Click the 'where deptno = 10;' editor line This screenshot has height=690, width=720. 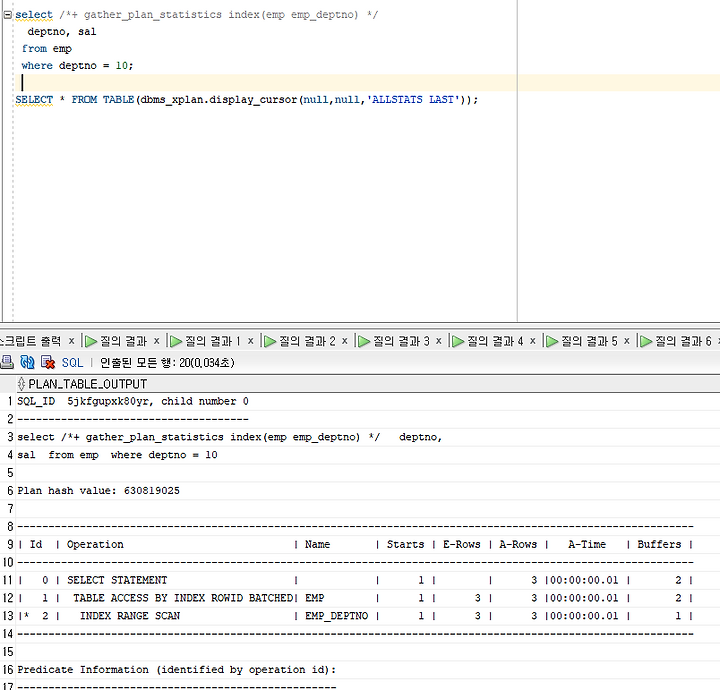pos(77,66)
